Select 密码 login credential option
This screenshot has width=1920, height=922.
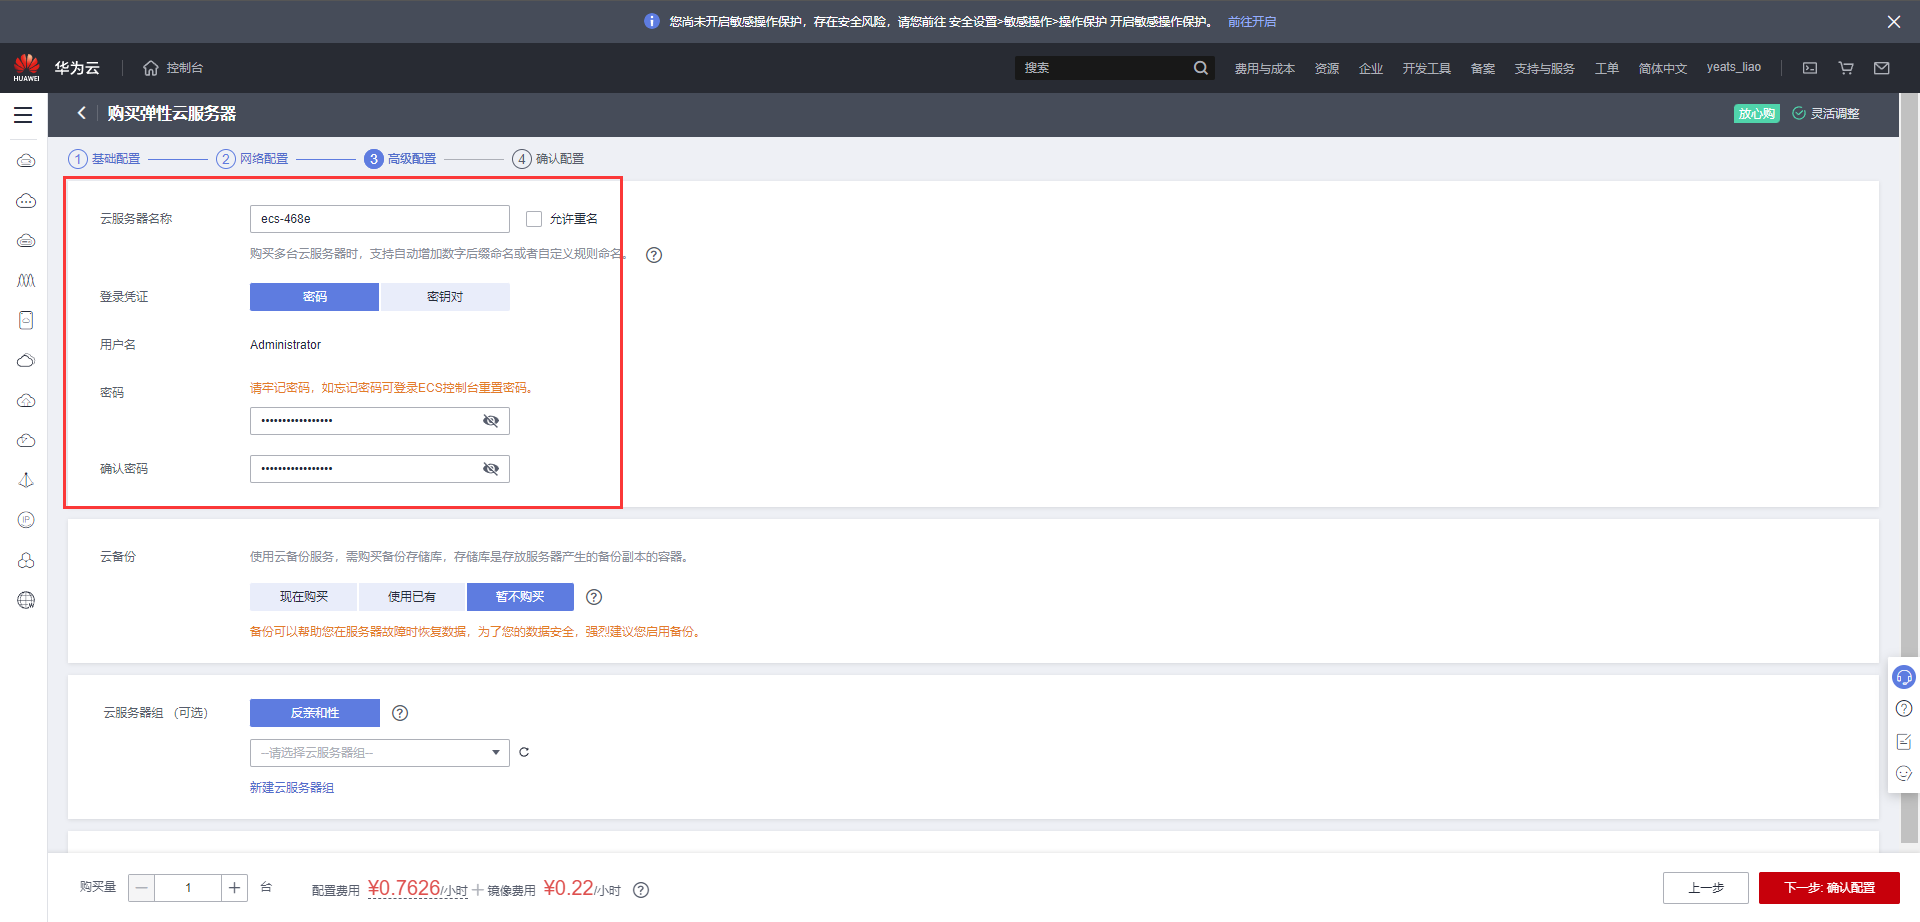click(x=314, y=297)
